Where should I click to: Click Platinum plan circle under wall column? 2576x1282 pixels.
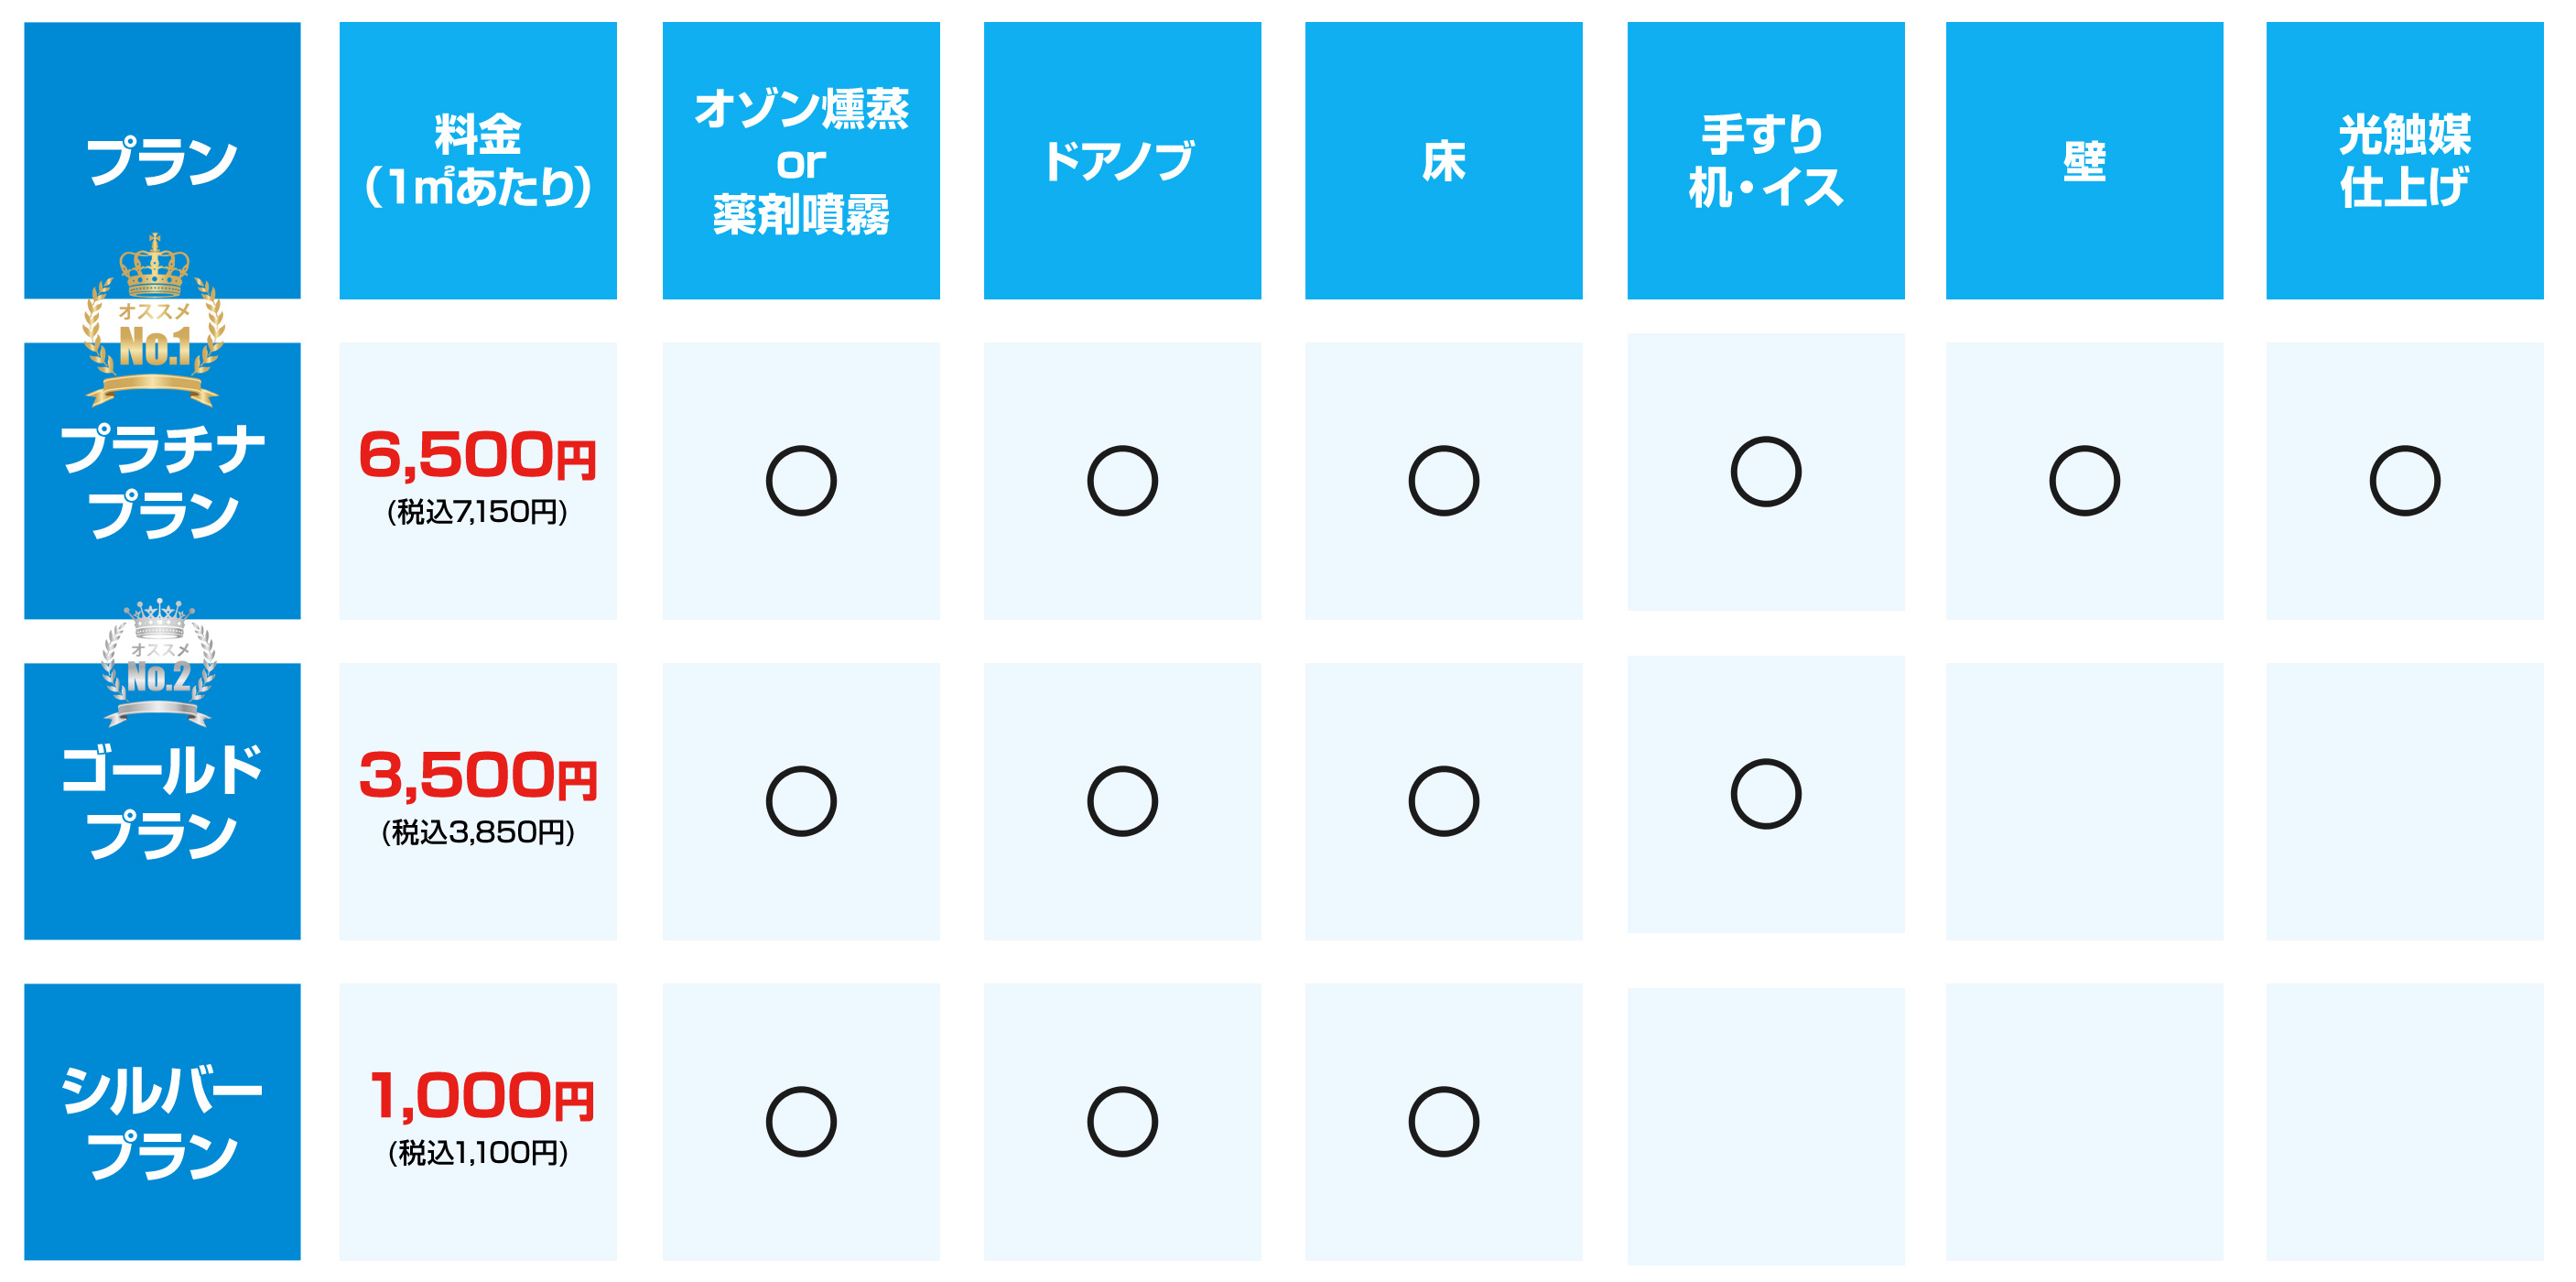pyautogui.click(x=2084, y=481)
